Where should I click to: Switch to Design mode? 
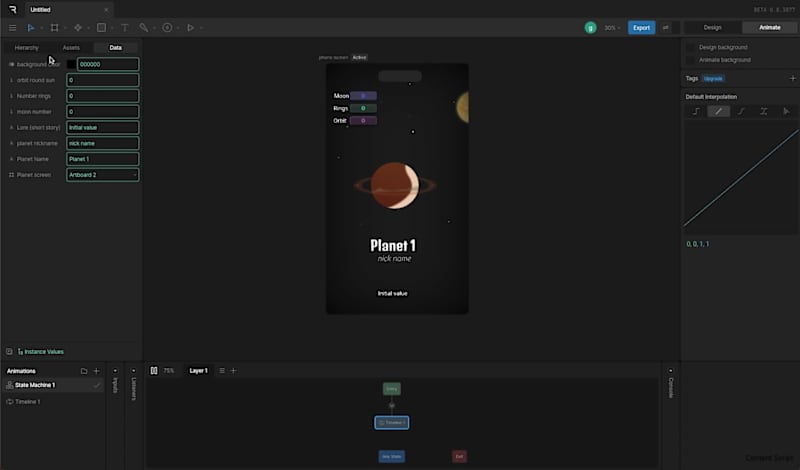coord(712,28)
